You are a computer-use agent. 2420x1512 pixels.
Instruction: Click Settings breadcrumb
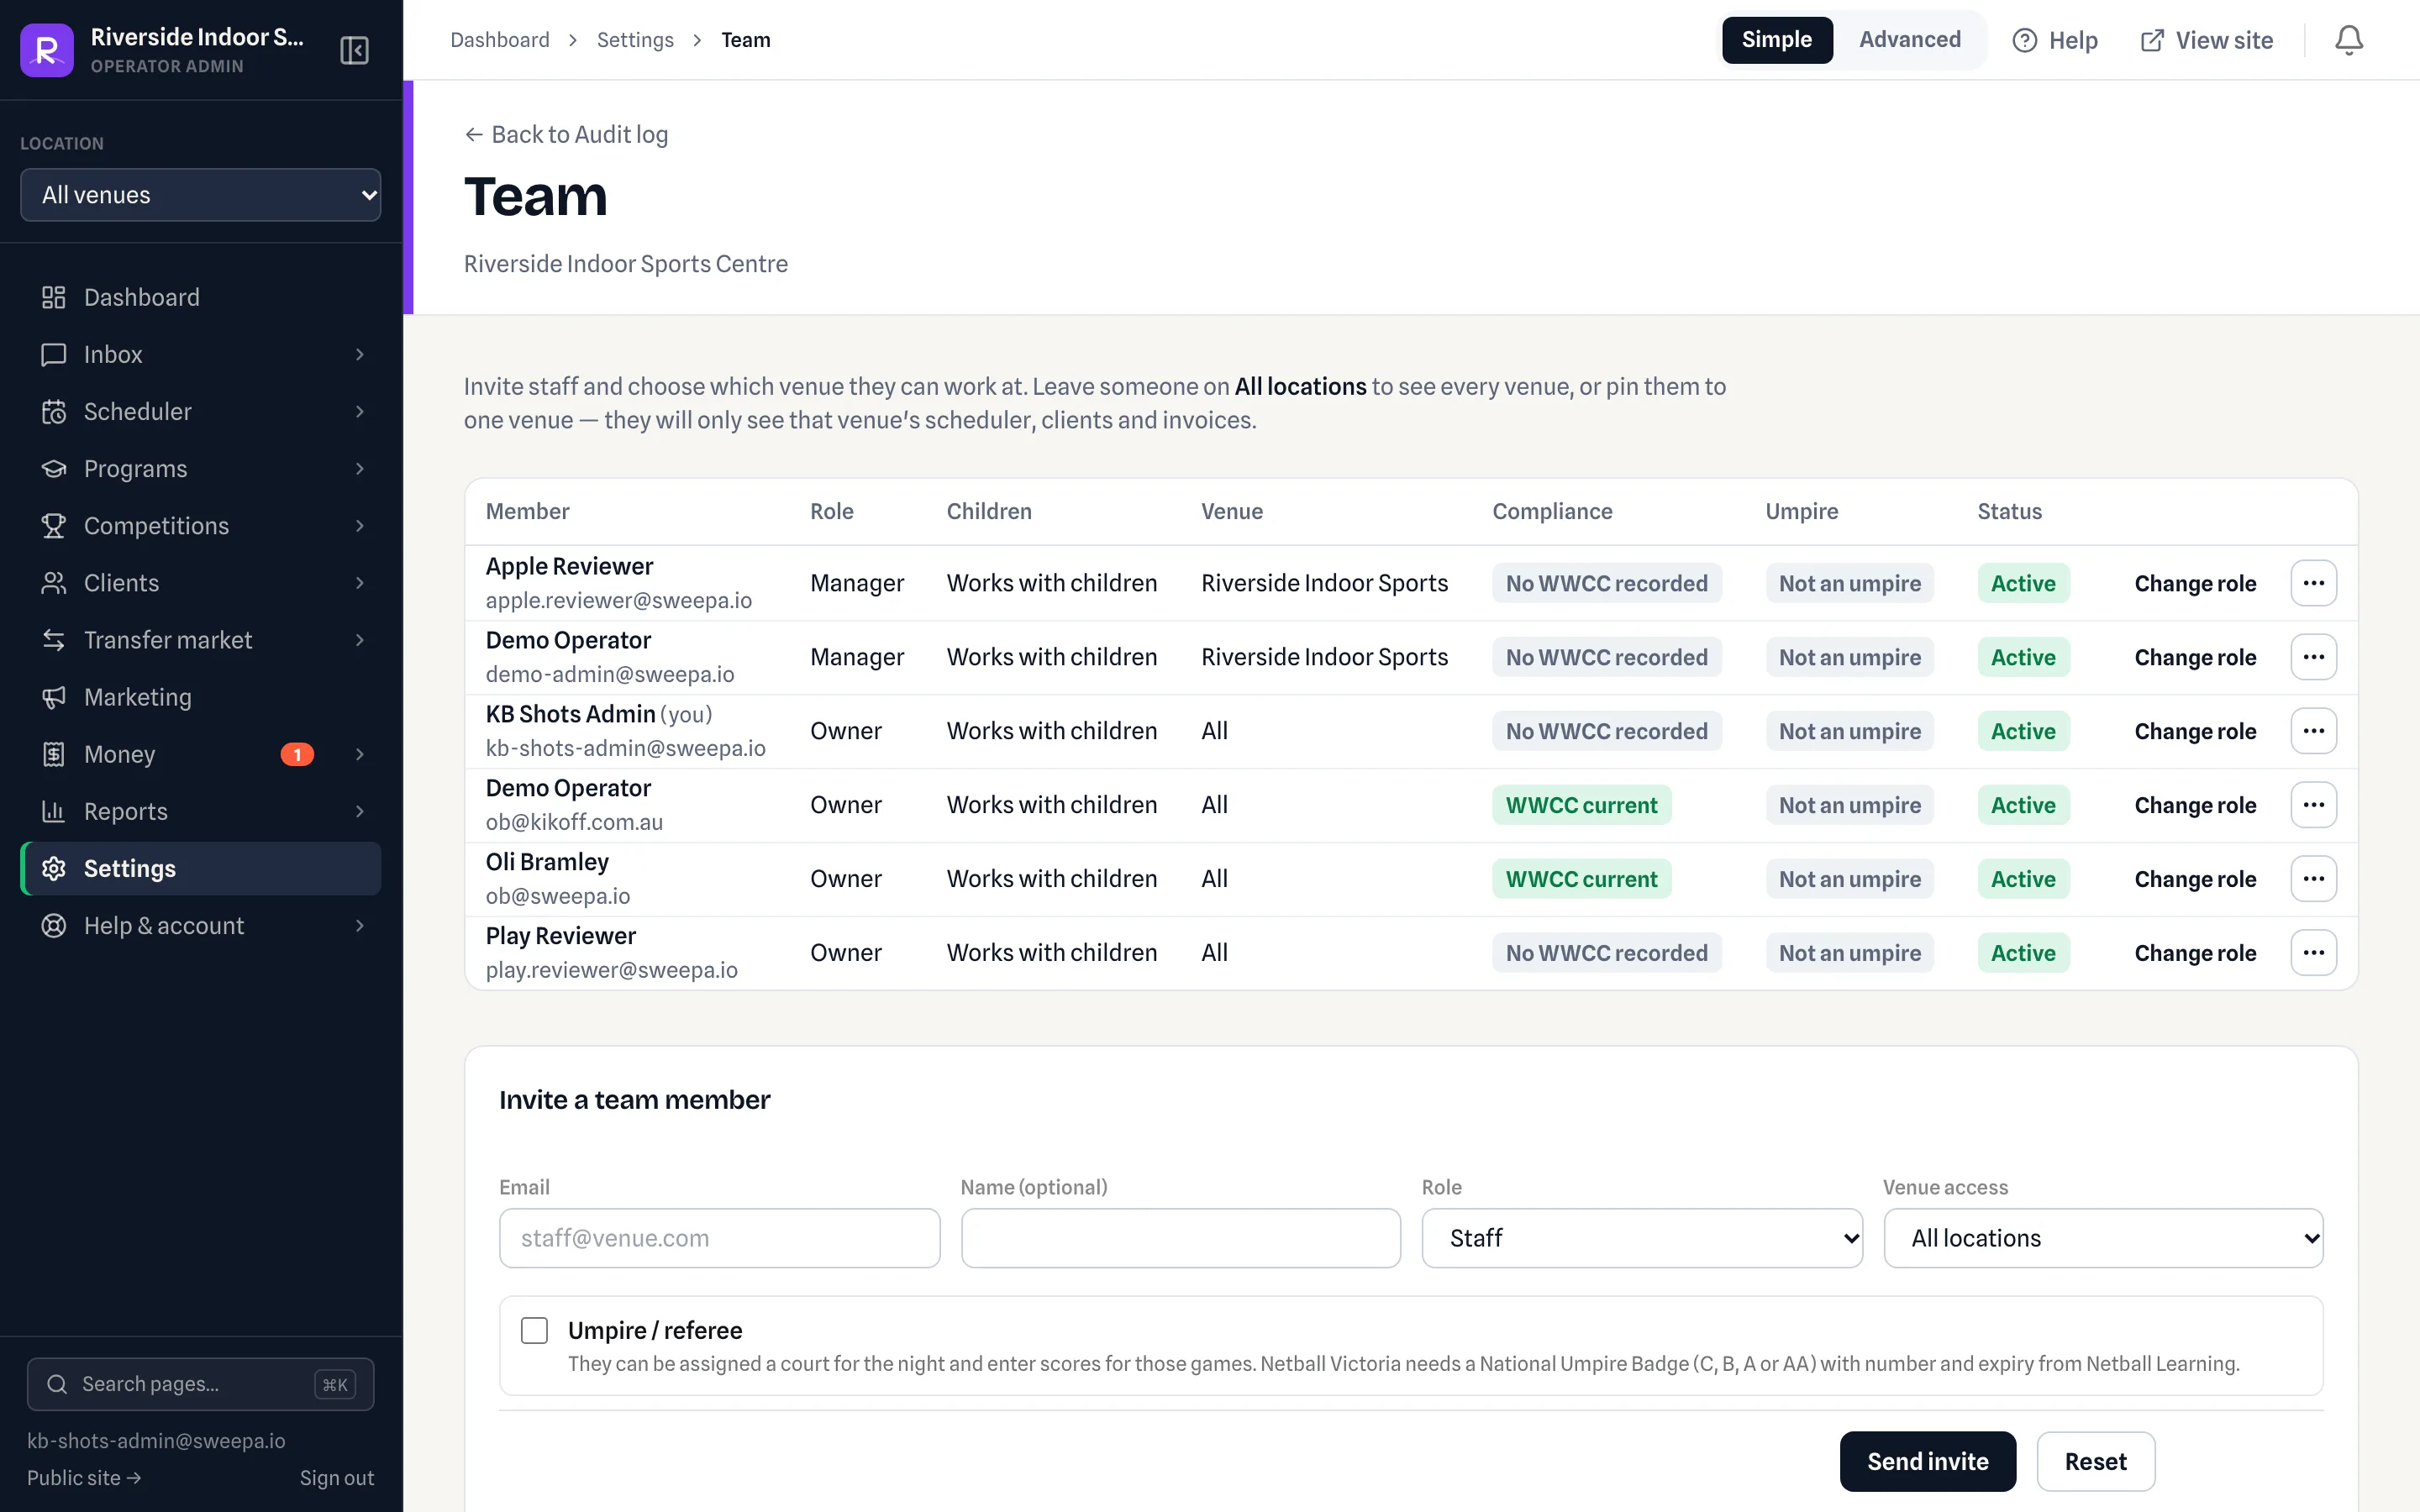[x=635, y=40]
